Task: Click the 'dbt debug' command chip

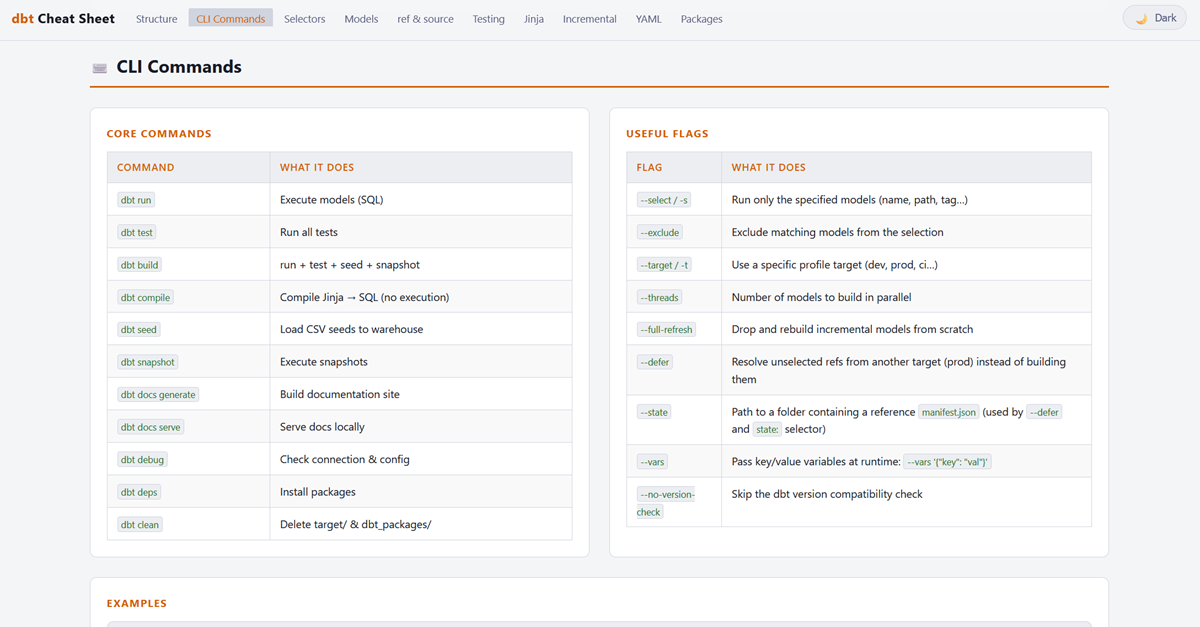Action: coord(142,459)
